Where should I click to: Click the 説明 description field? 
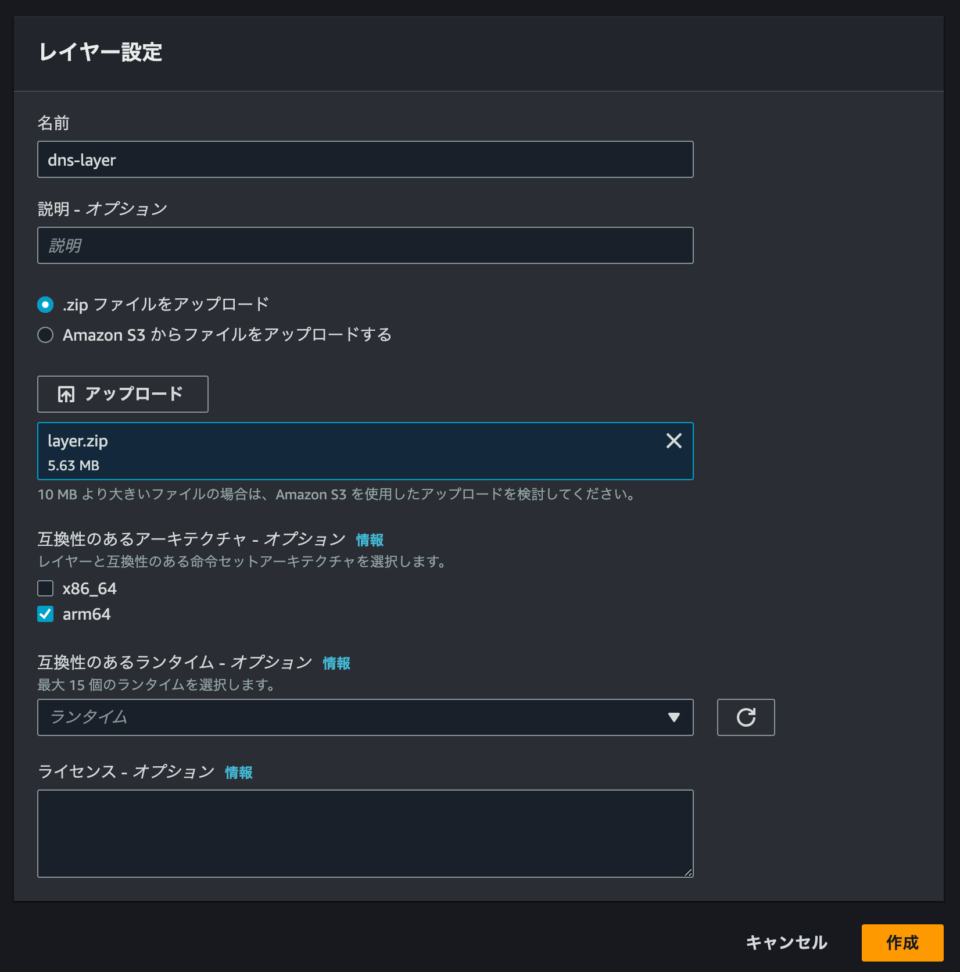[x=365, y=245]
